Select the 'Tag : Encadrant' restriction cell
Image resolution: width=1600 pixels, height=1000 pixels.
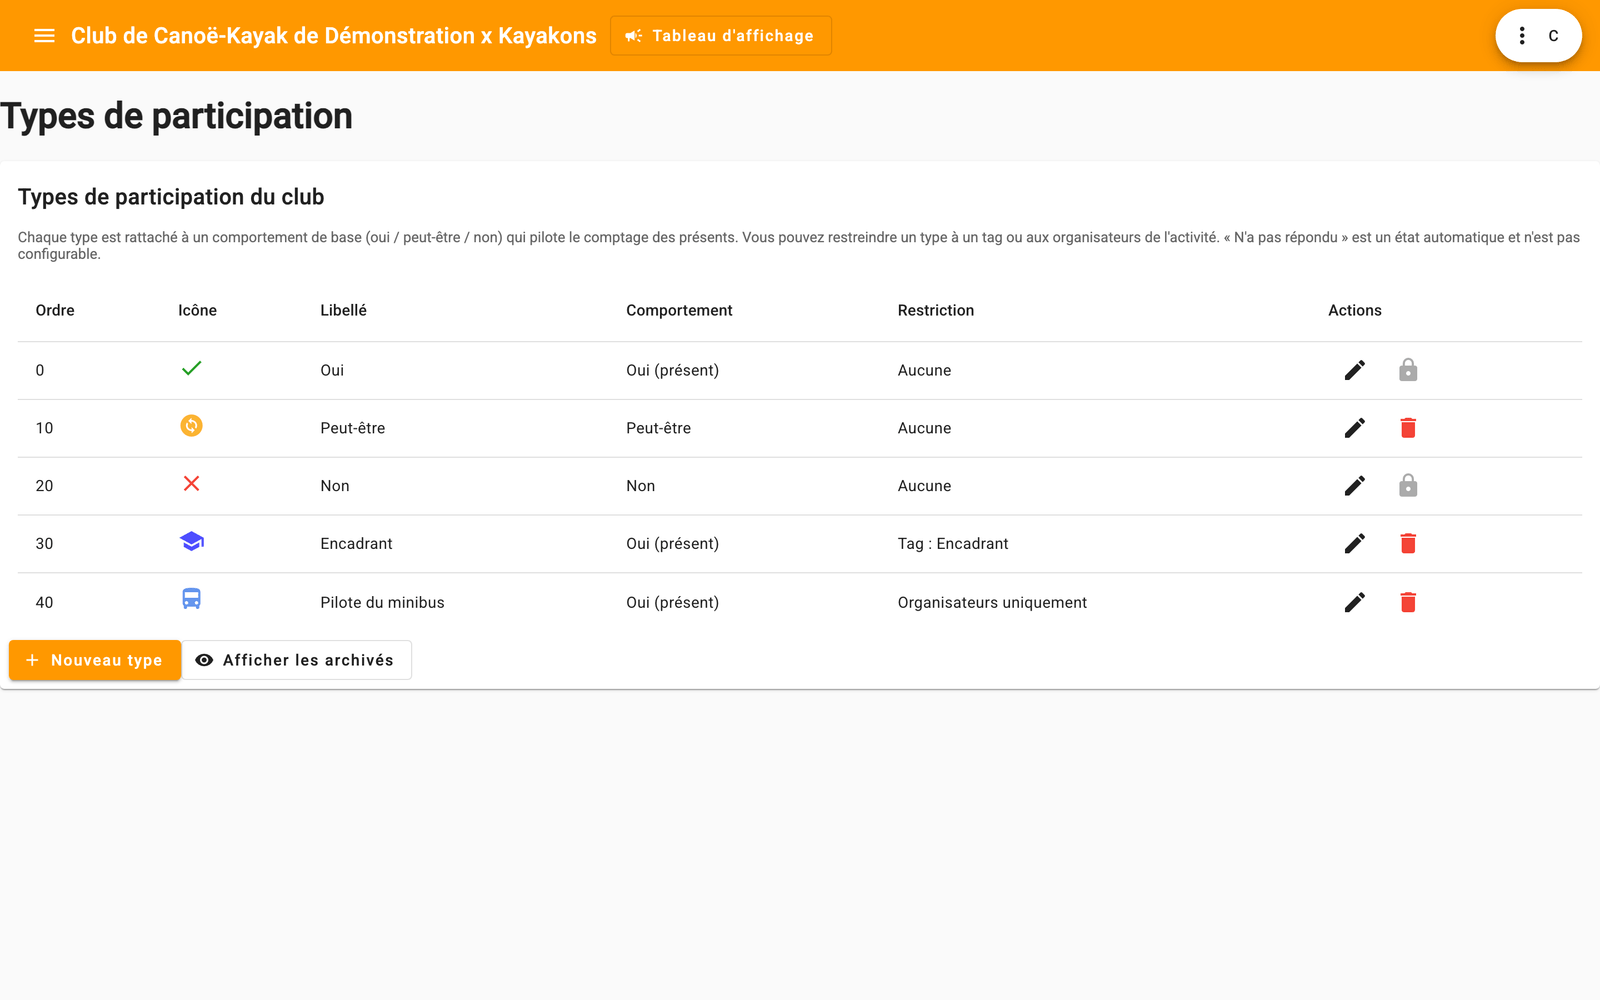(952, 544)
